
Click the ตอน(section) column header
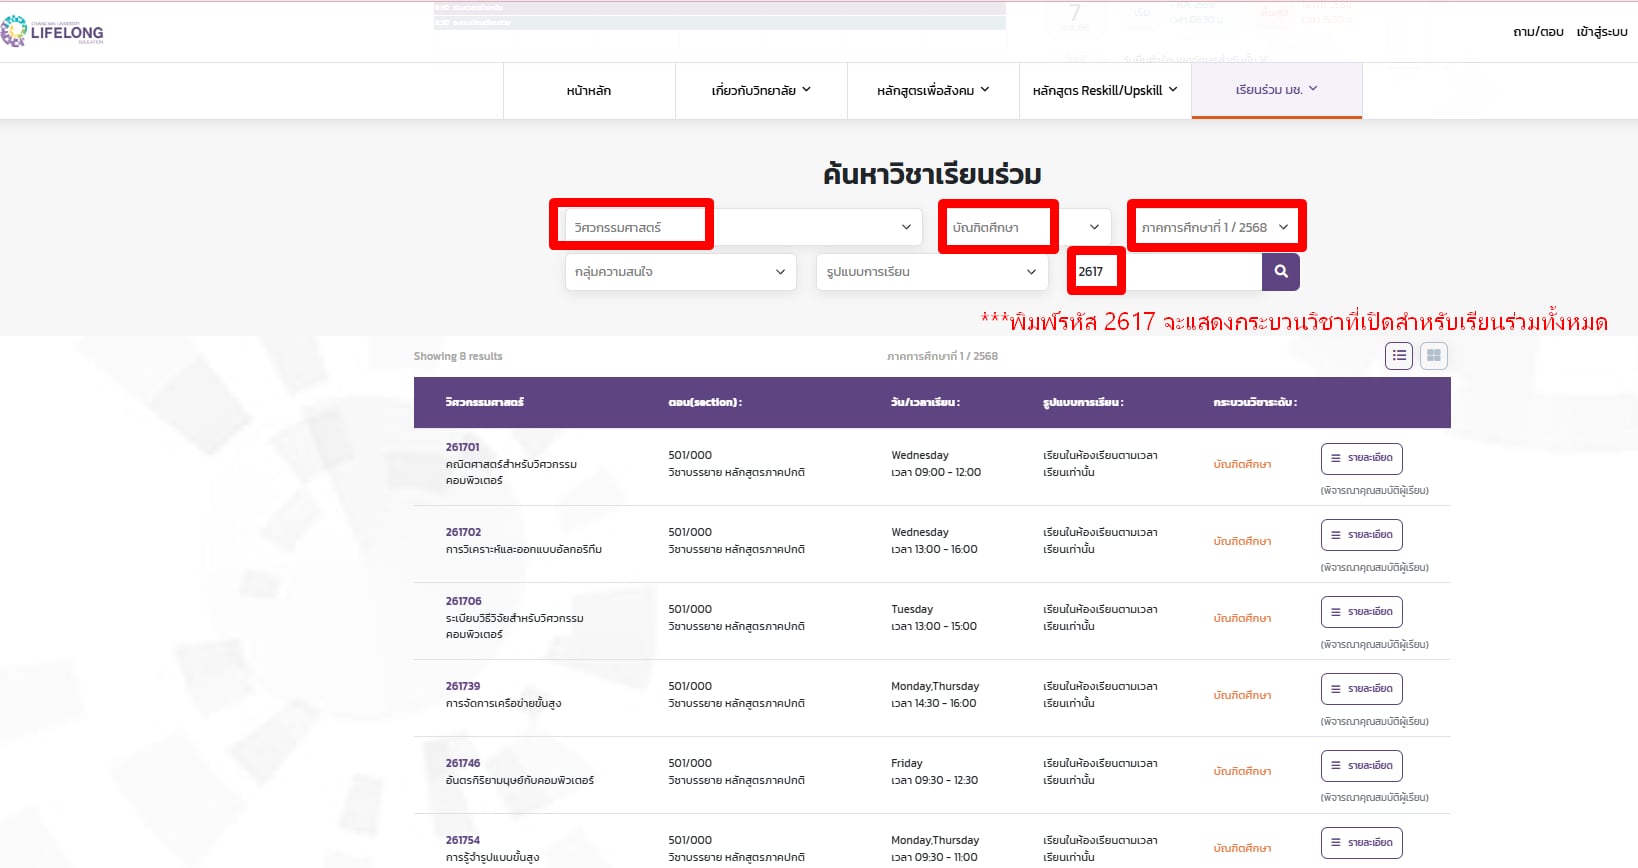click(x=705, y=402)
